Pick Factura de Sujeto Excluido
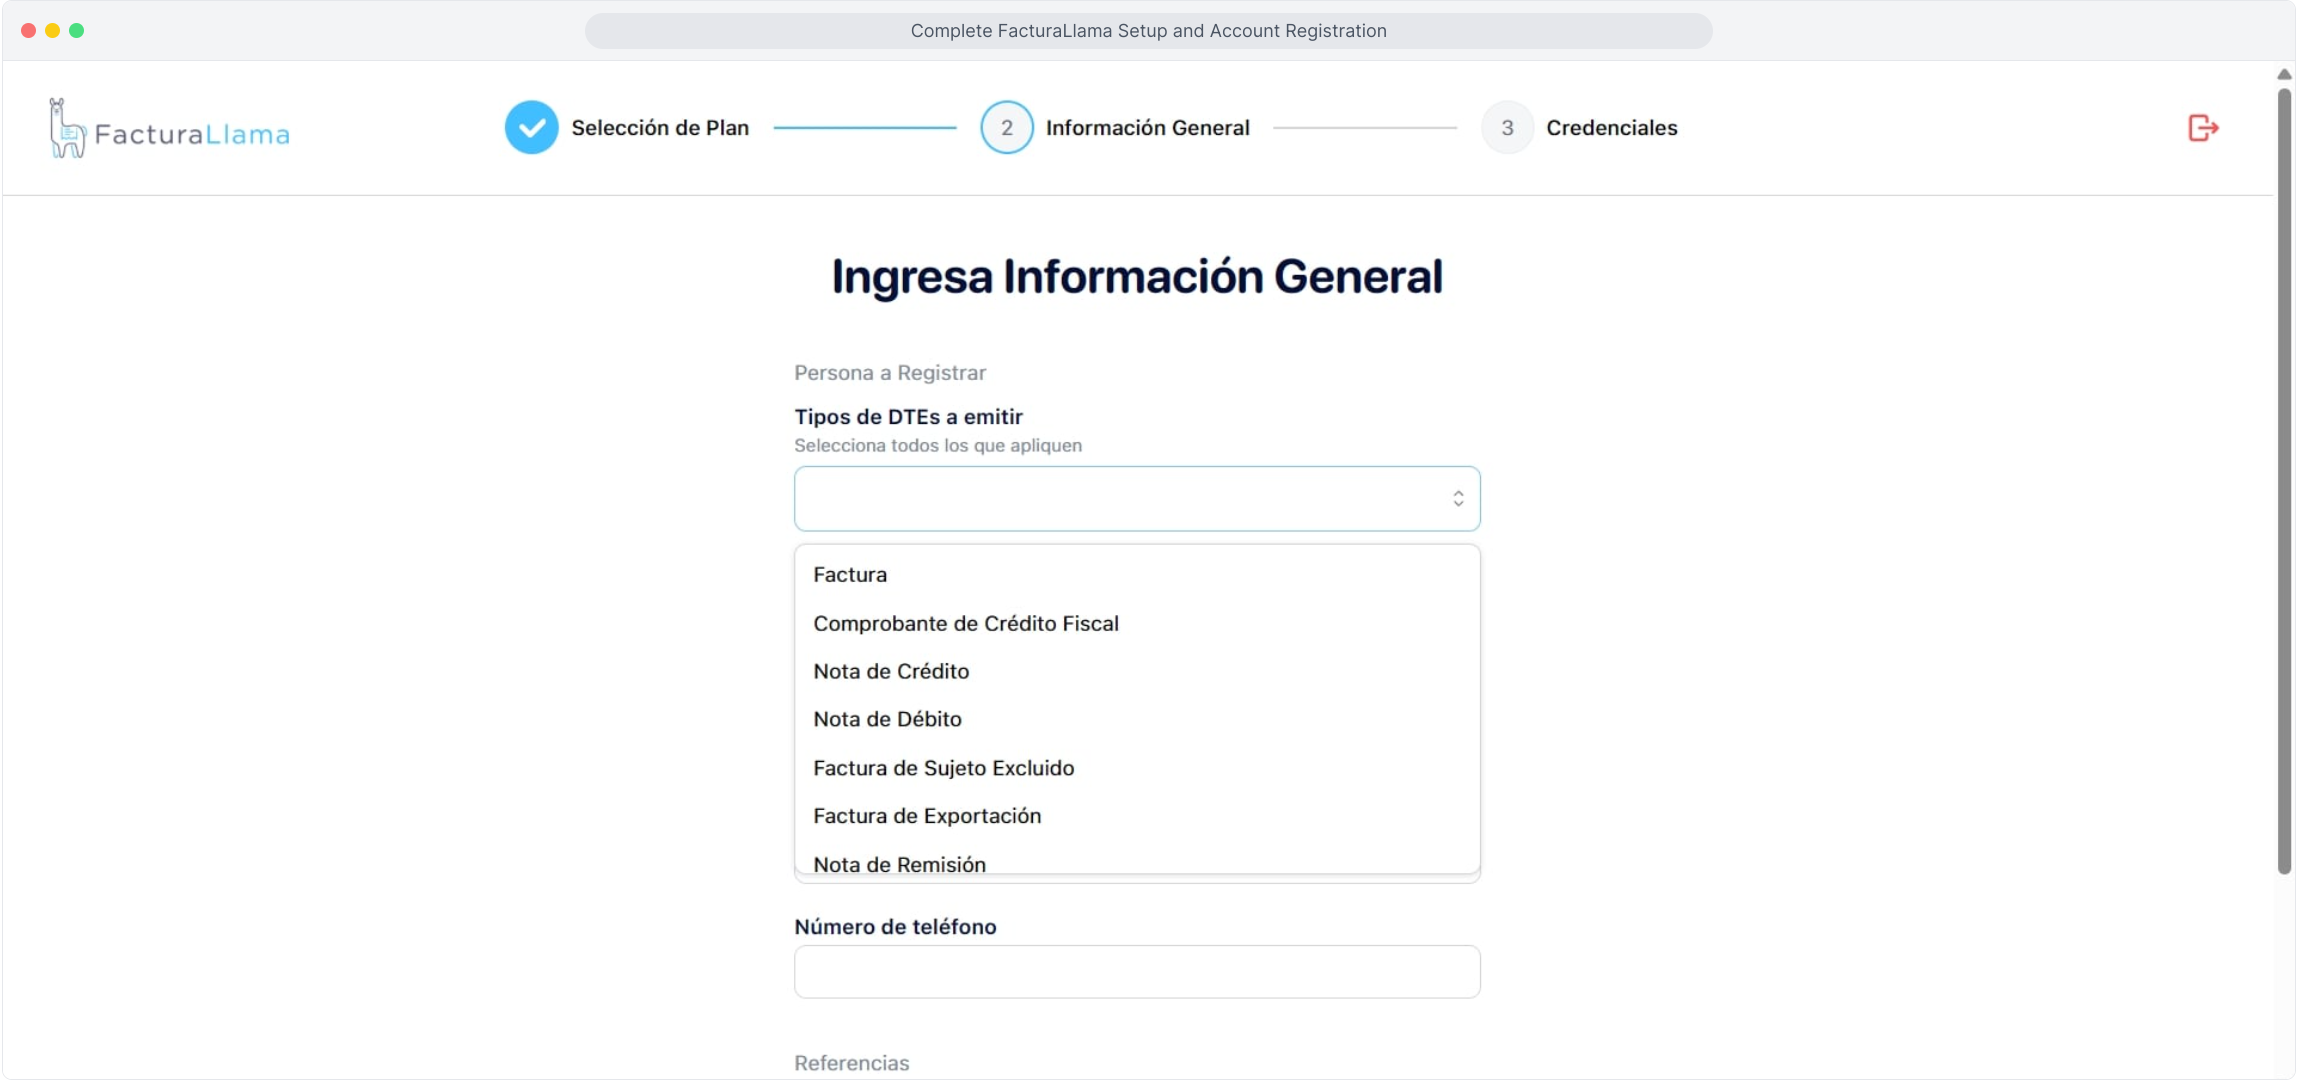 [x=943, y=769]
